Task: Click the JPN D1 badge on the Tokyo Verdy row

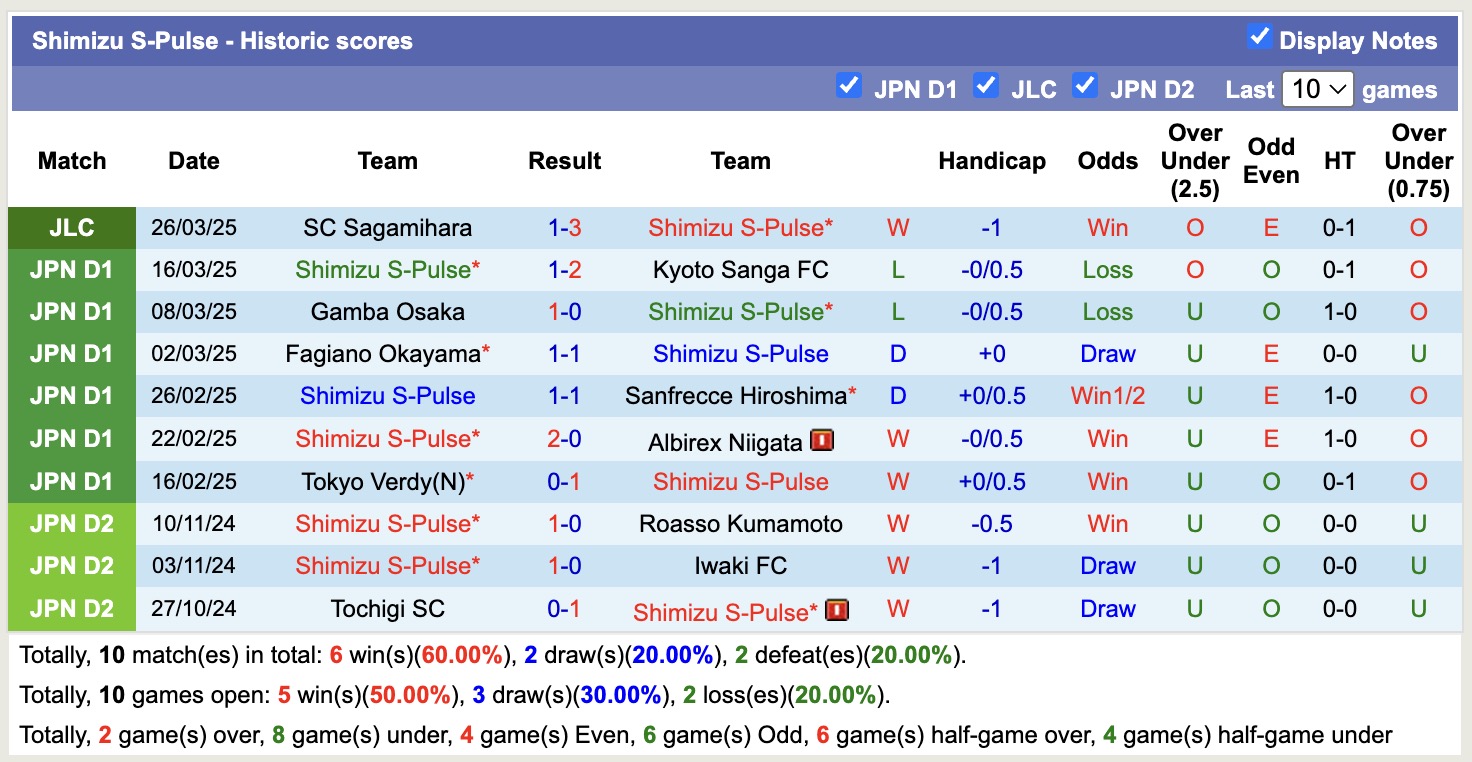Action: 71,481
